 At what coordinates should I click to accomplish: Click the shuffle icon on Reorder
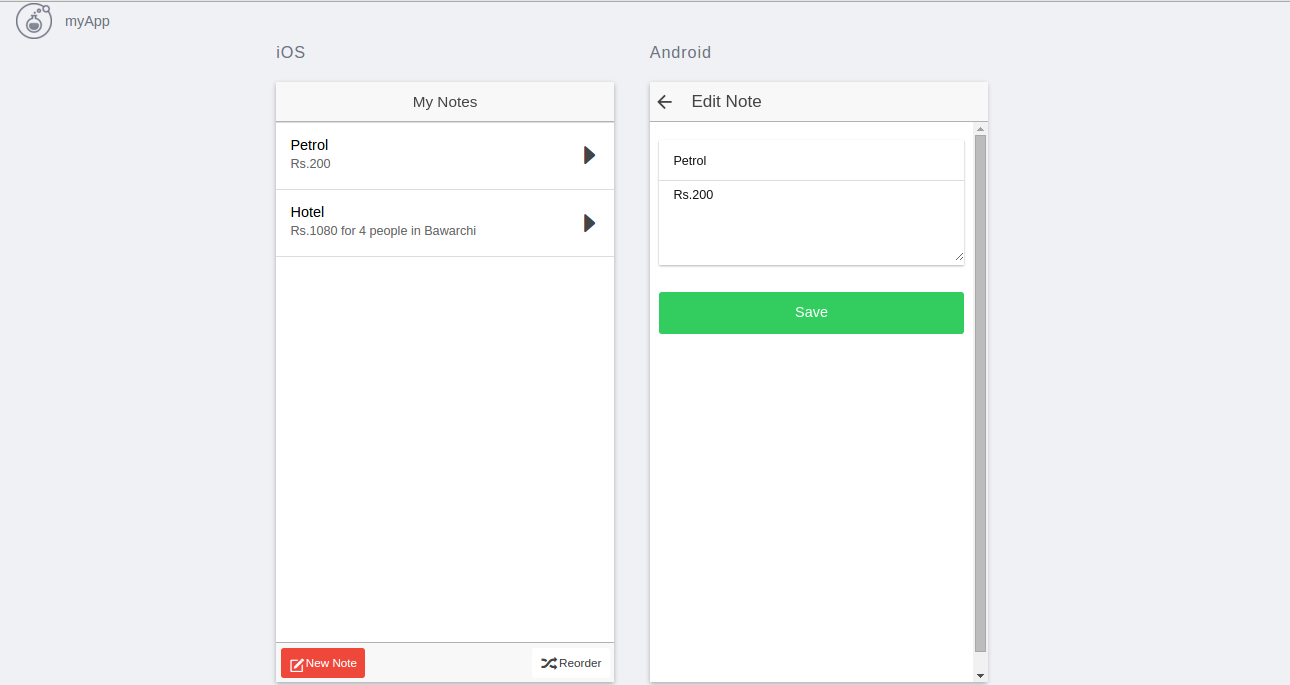tap(549, 663)
